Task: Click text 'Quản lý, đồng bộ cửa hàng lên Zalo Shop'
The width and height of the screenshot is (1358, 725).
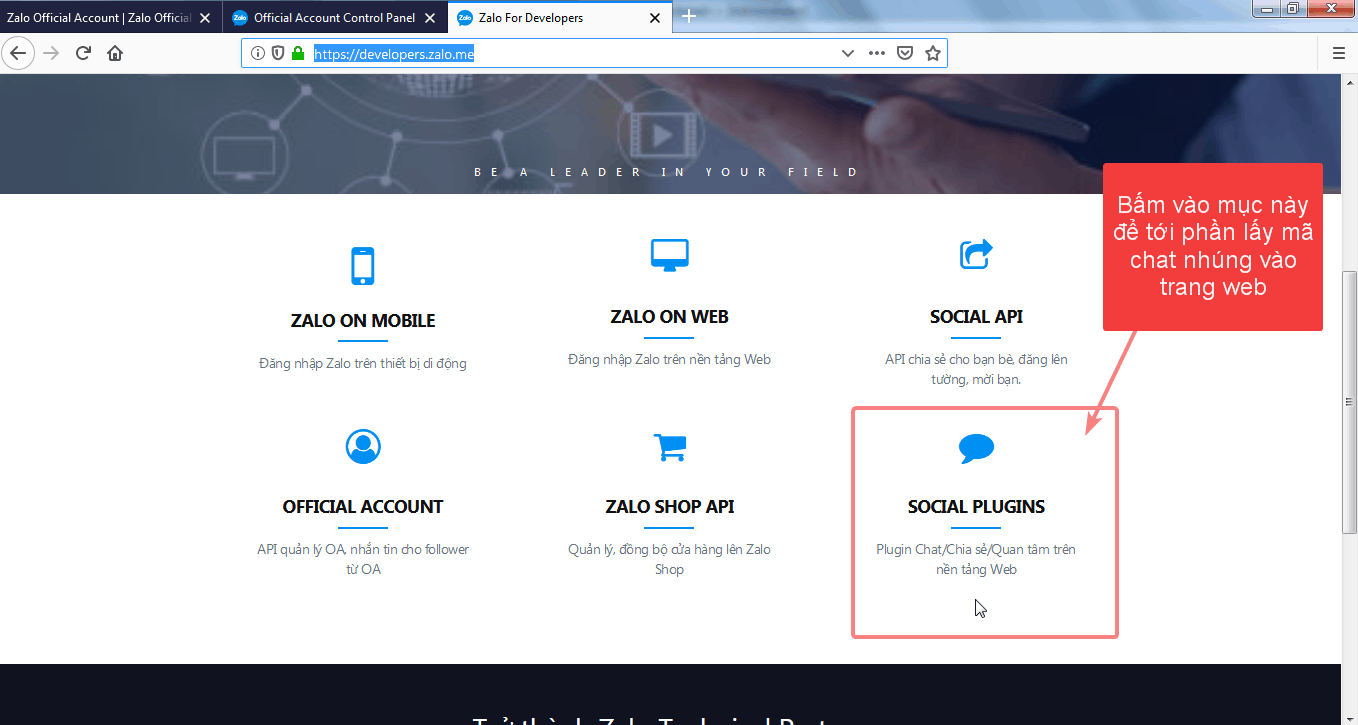Action: tap(669, 560)
